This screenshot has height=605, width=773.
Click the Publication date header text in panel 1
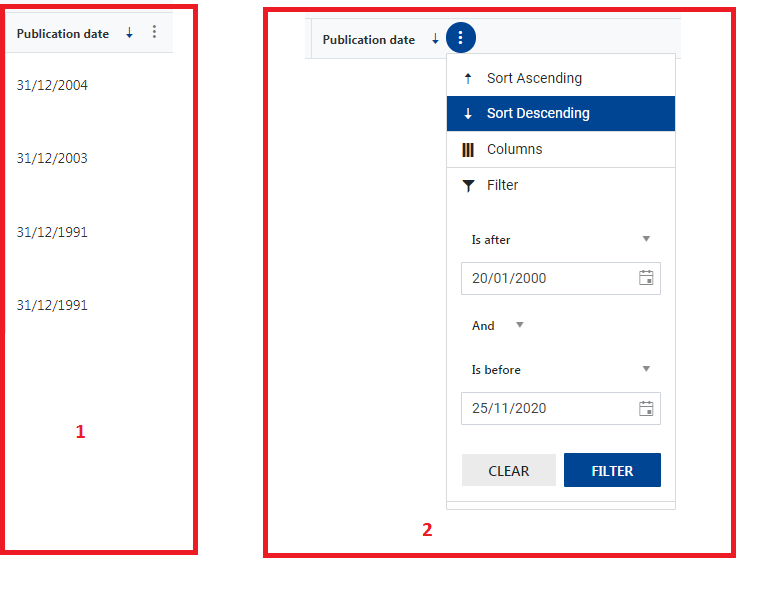63,34
